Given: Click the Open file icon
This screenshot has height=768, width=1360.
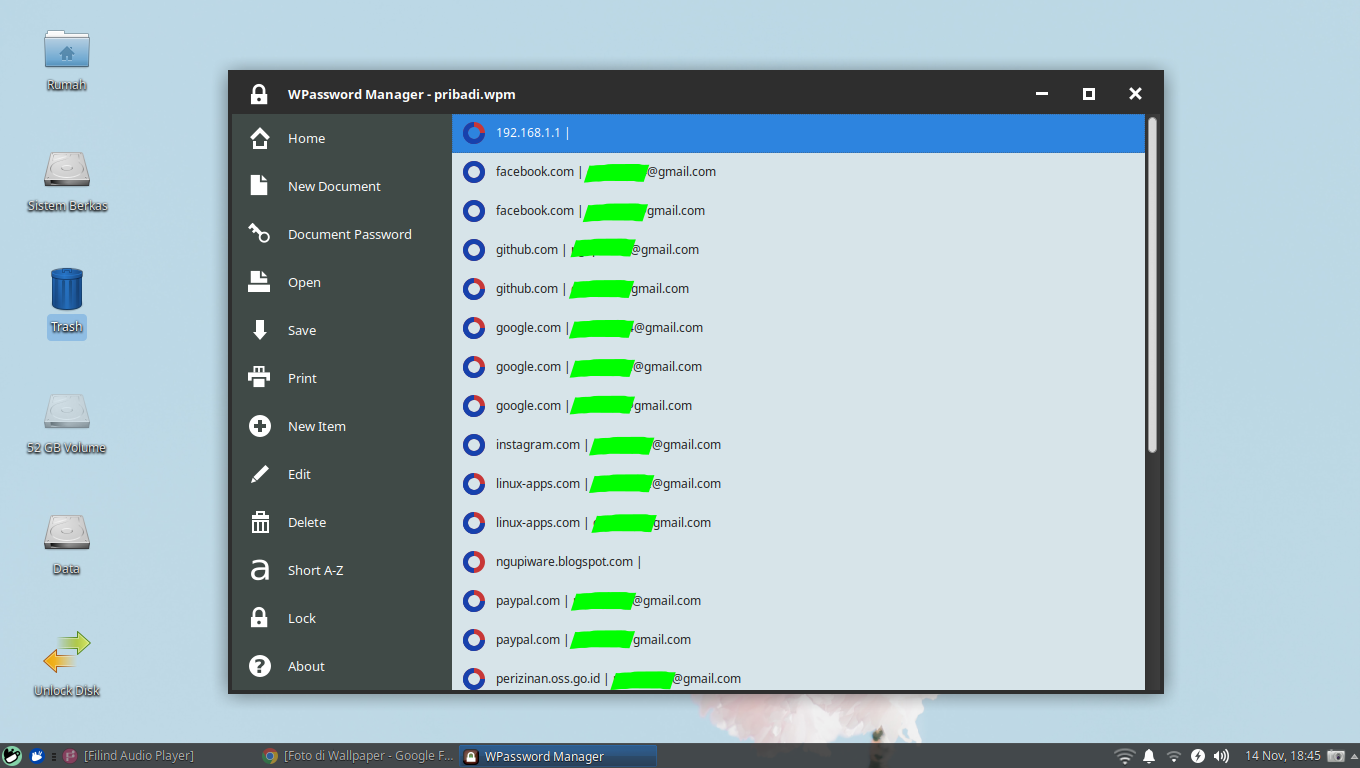Looking at the screenshot, I should point(260,282).
